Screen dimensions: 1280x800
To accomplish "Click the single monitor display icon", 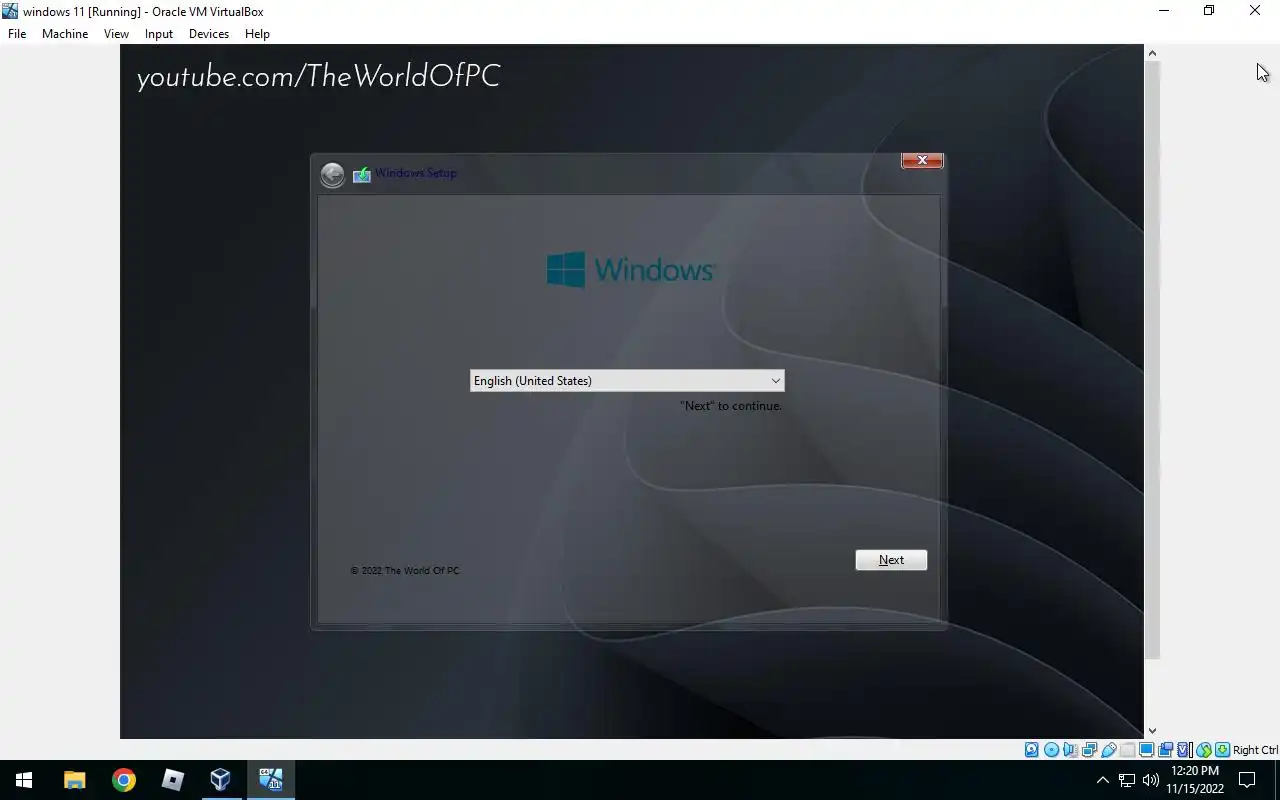I will 1147,750.
